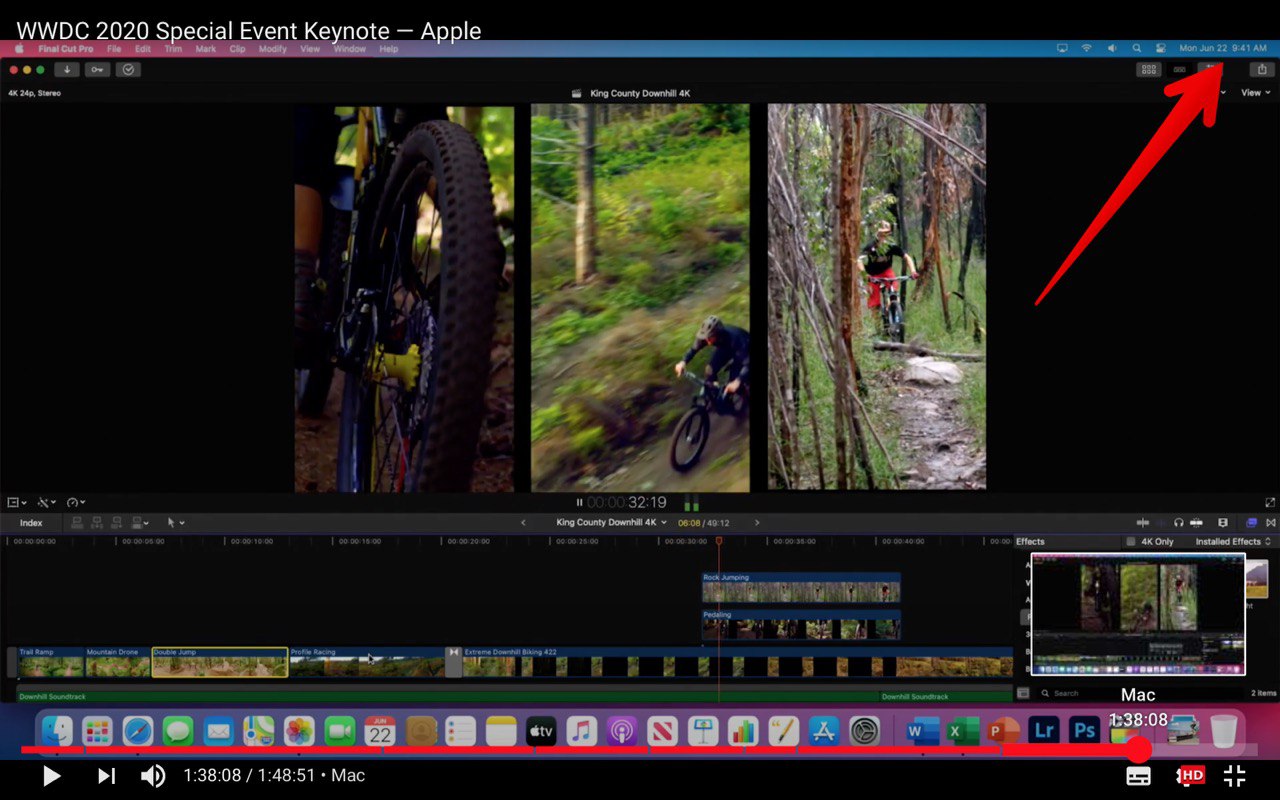The width and height of the screenshot is (1280, 800).
Task: Open Wi-Fi status in menu bar
Action: coord(1087,48)
